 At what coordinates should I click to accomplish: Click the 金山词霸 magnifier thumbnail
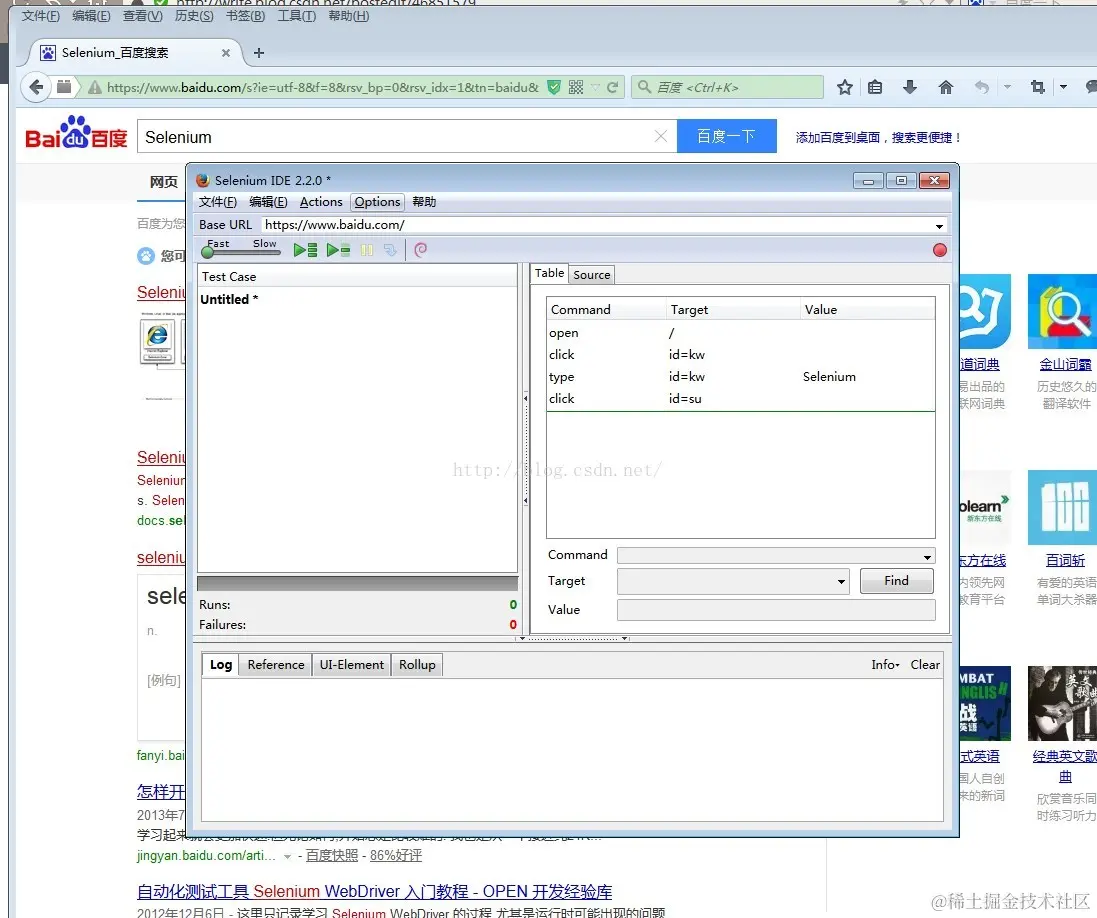coord(1062,312)
